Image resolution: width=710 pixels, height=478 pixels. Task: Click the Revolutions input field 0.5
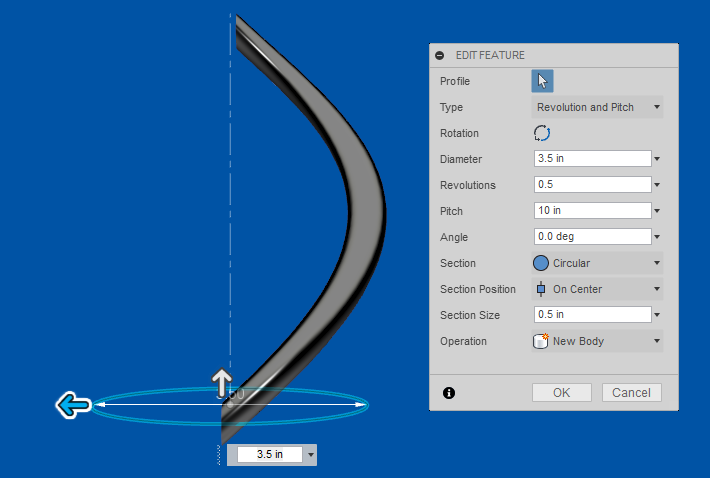(592, 184)
